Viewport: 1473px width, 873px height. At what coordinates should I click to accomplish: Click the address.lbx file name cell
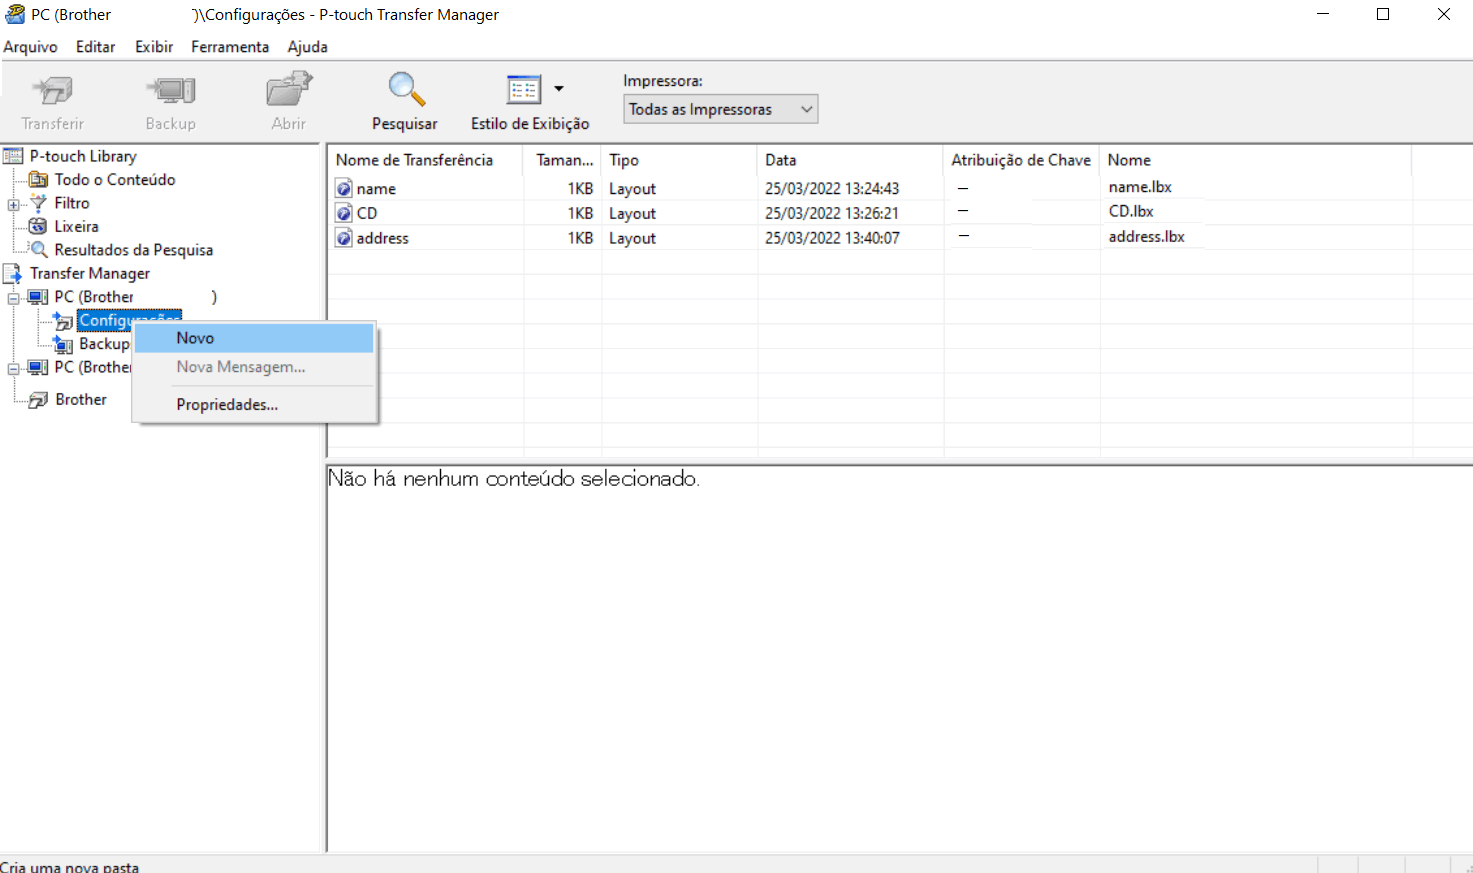click(1146, 237)
